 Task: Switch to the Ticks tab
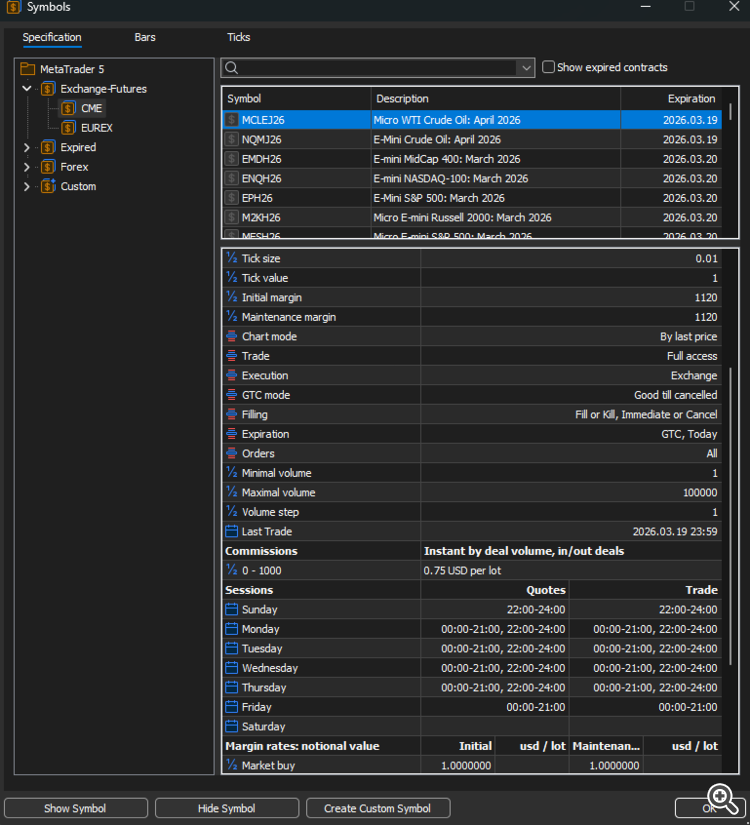[238, 38]
